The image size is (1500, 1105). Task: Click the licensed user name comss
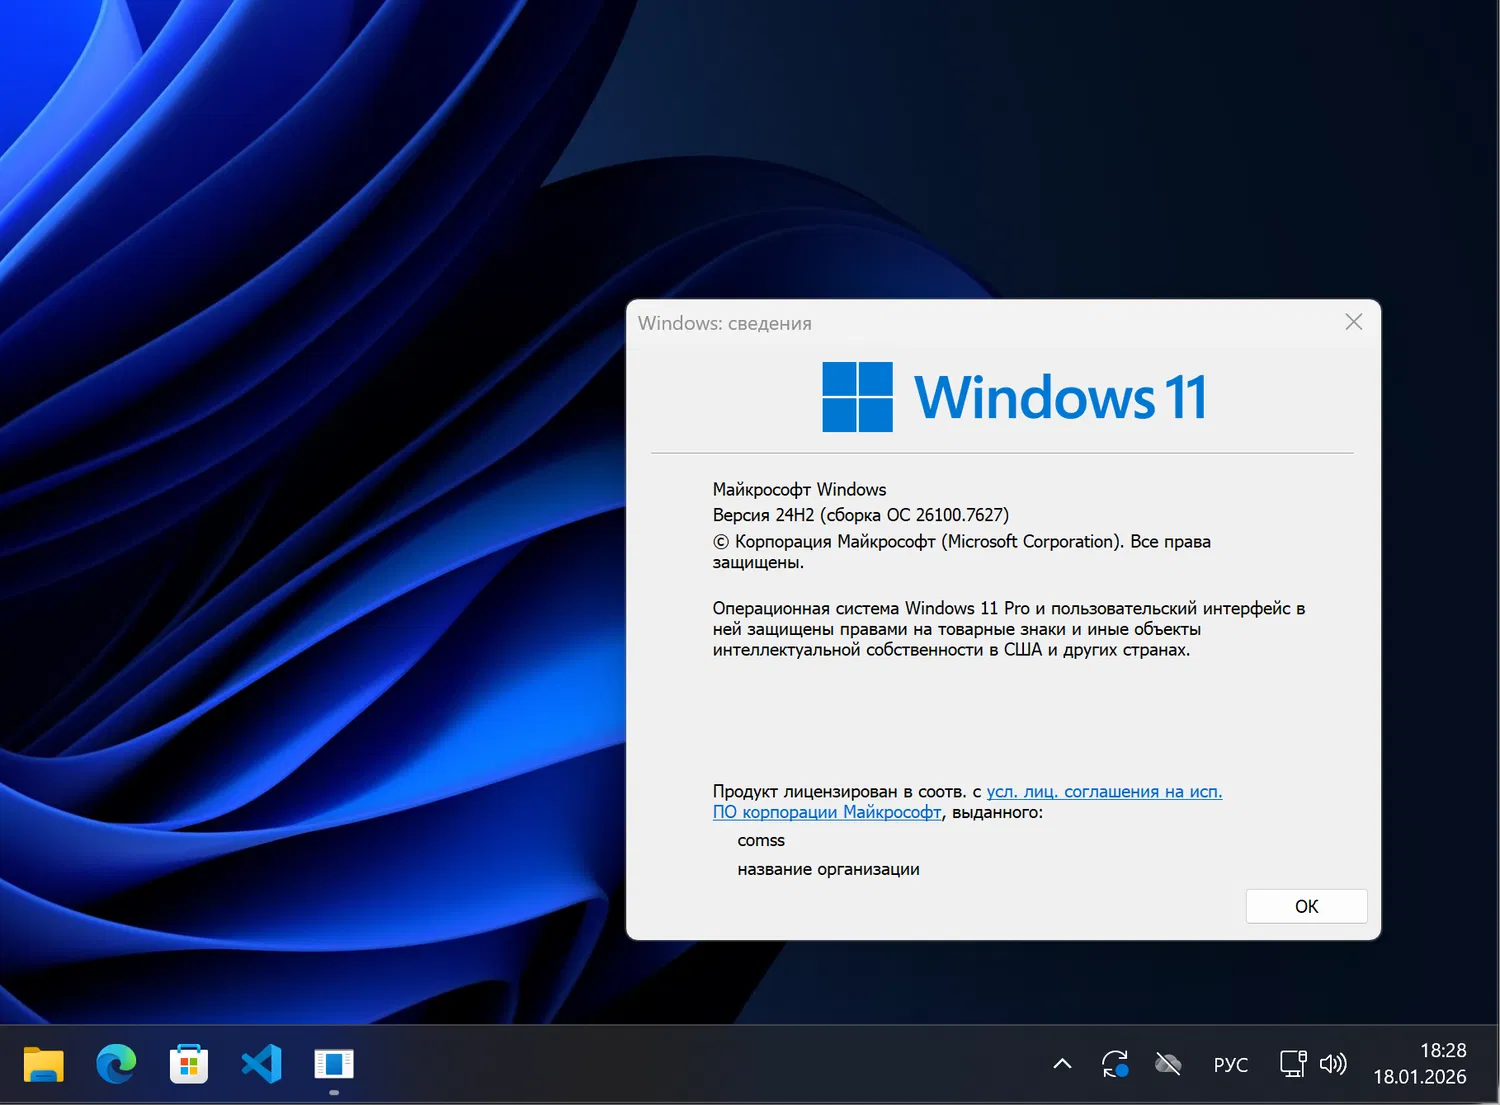[x=761, y=840]
